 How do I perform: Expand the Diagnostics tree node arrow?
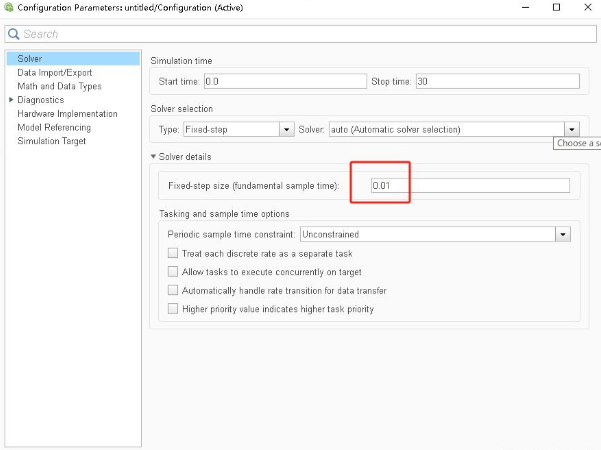point(11,100)
